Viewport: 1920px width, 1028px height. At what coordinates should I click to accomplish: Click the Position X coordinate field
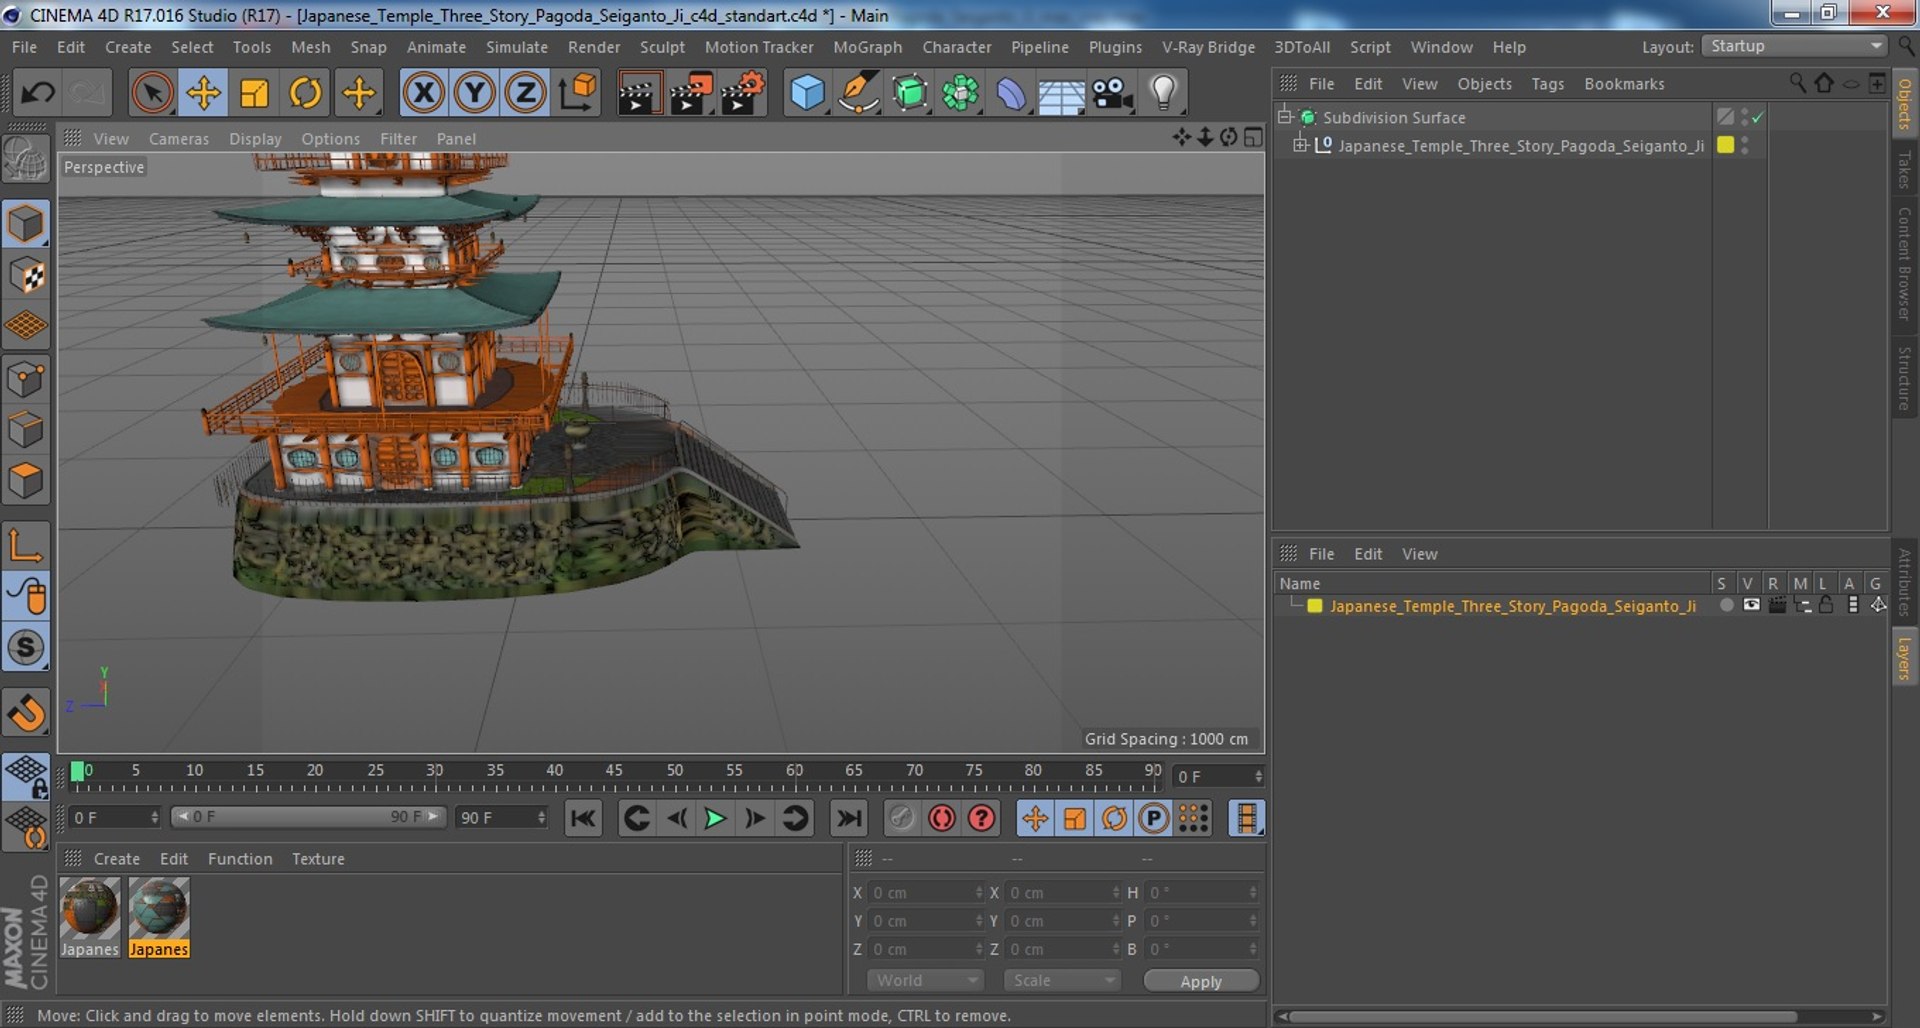click(925, 892)
